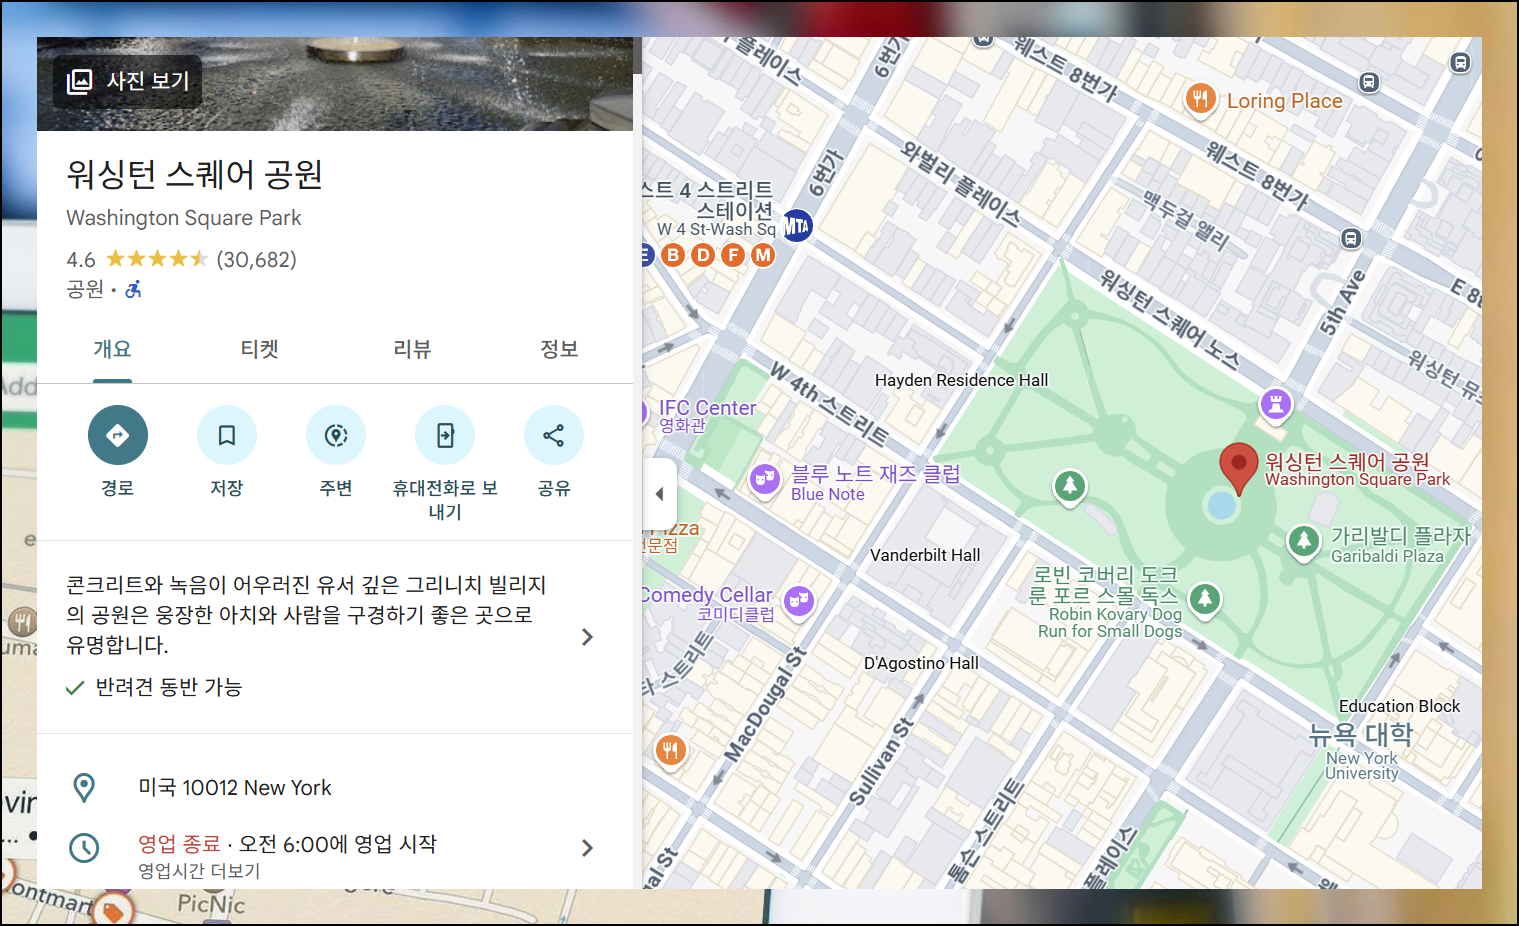Click the green tree icon left of the fountain
The height and width of the screenshot is (926, 1519).
tap(1070, 487)
